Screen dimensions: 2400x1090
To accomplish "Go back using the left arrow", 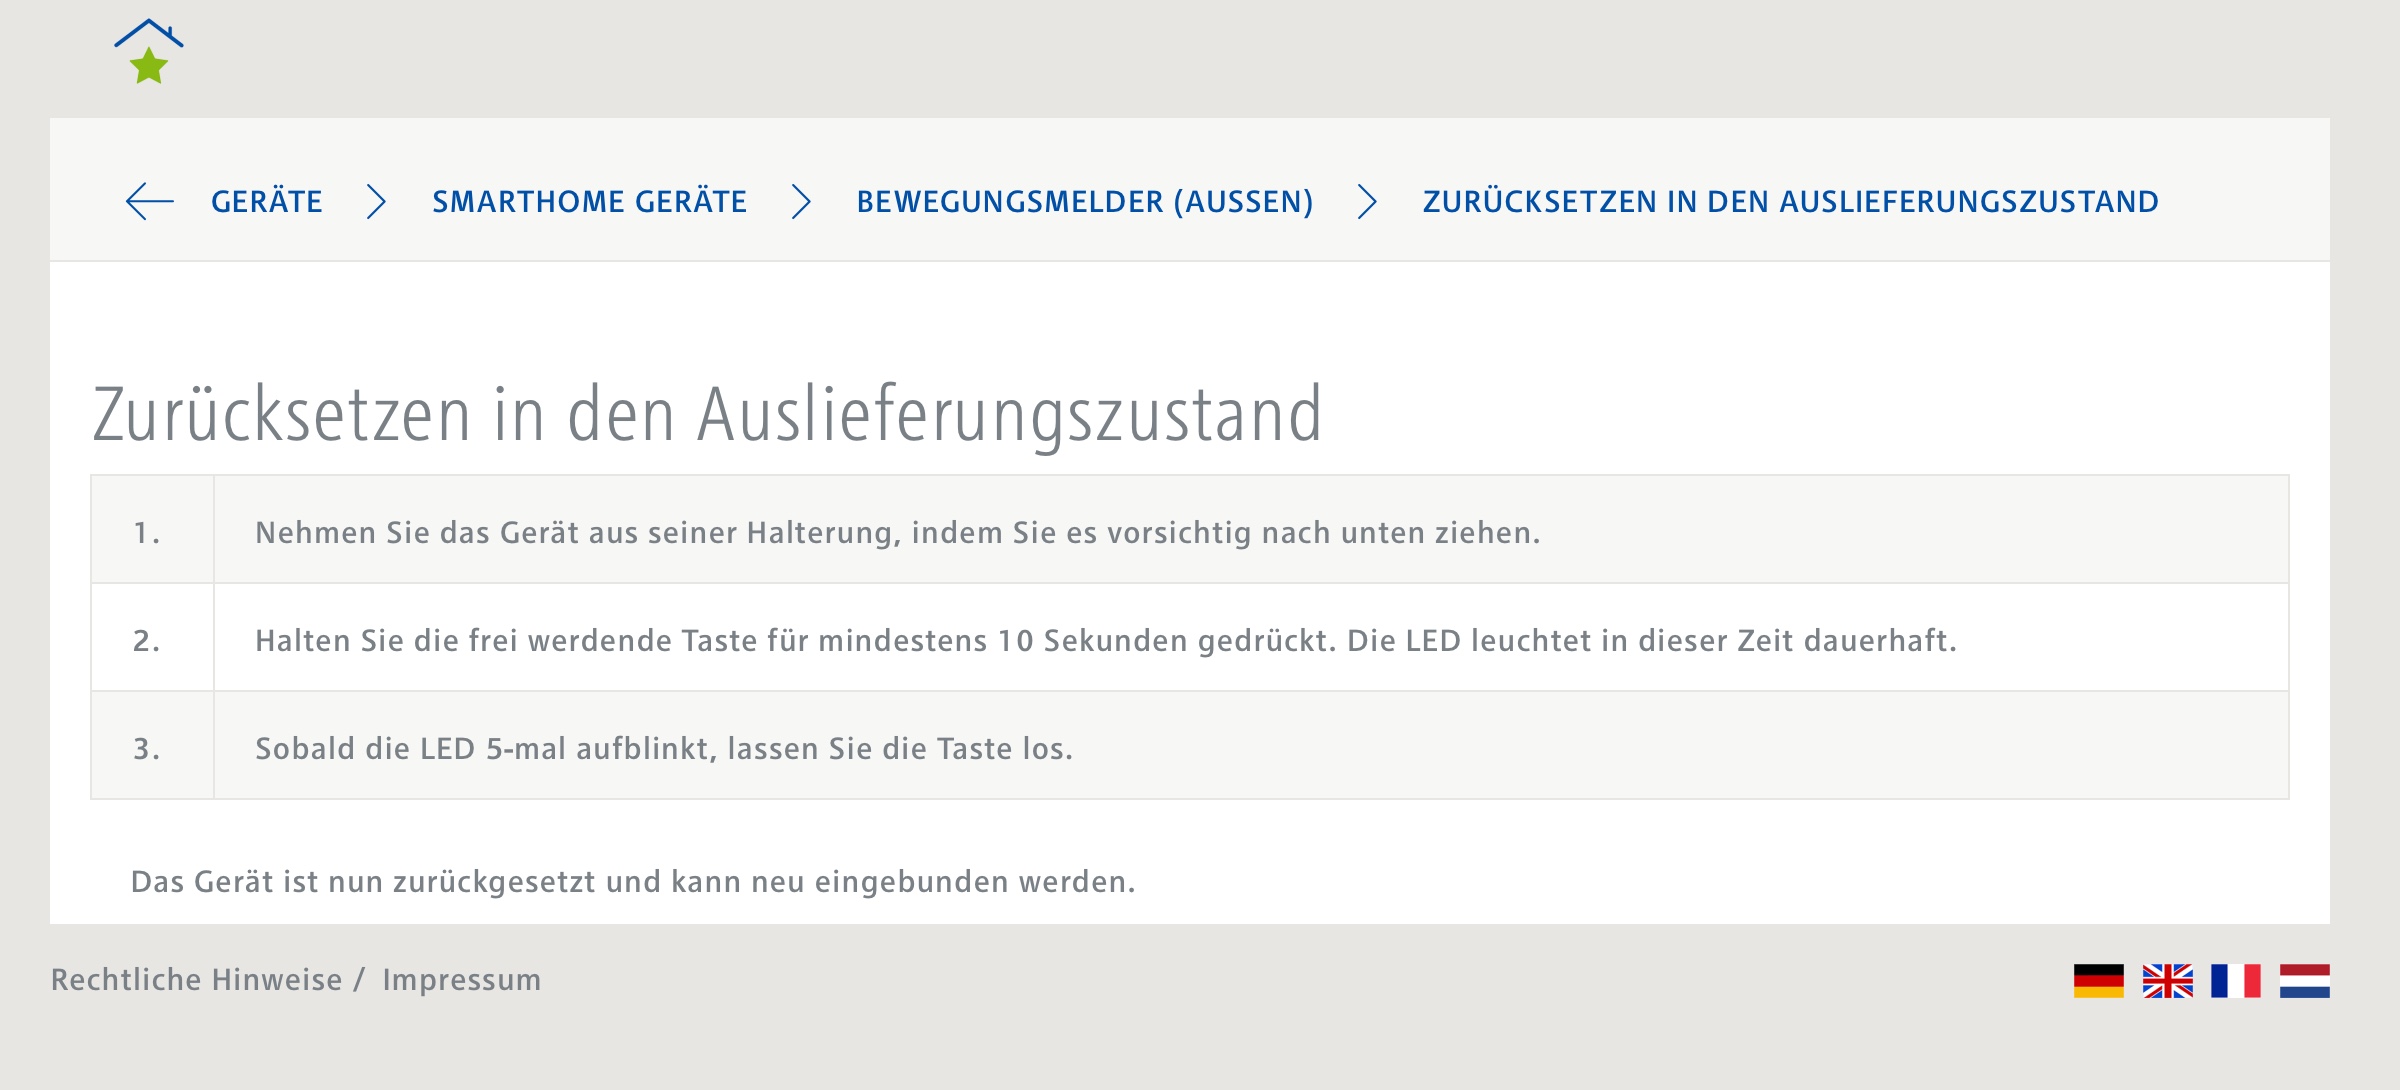I will [150, 201].
